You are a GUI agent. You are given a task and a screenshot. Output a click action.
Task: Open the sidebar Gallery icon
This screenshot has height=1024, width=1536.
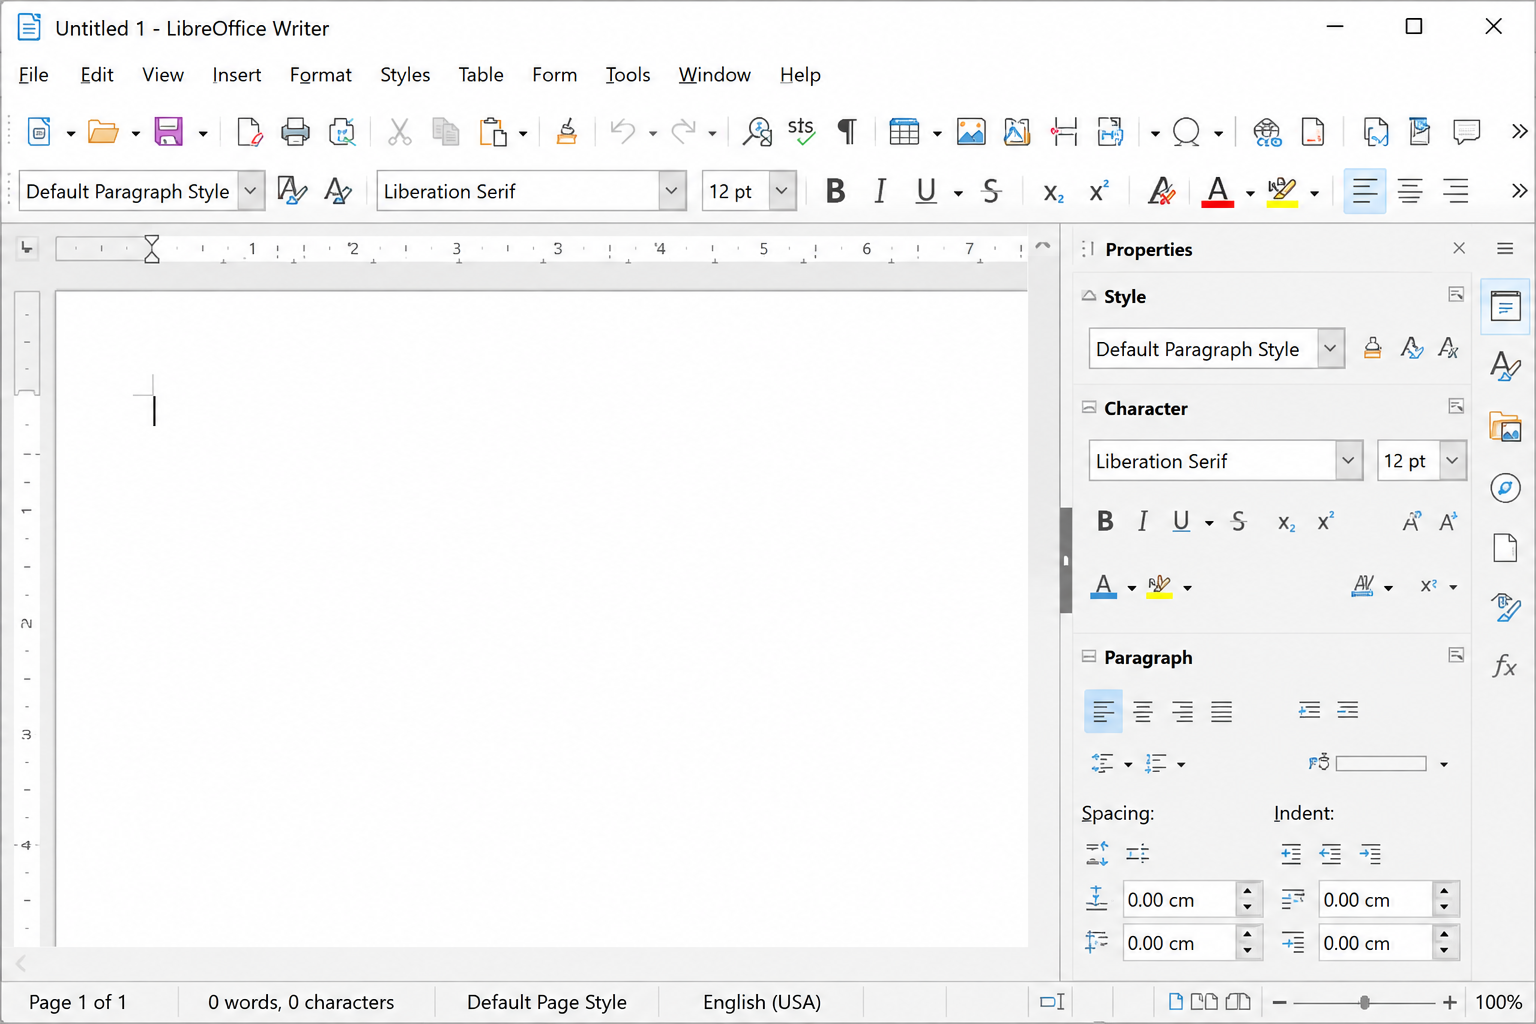point(1505,427)
